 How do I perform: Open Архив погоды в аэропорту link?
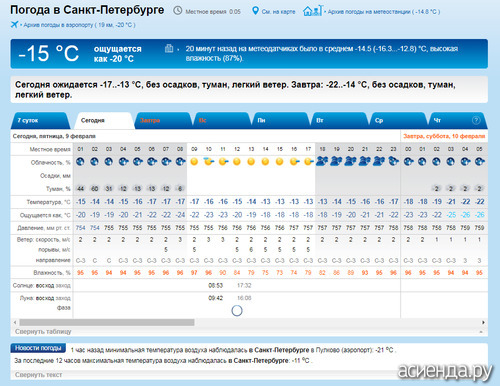pos(79,25)
